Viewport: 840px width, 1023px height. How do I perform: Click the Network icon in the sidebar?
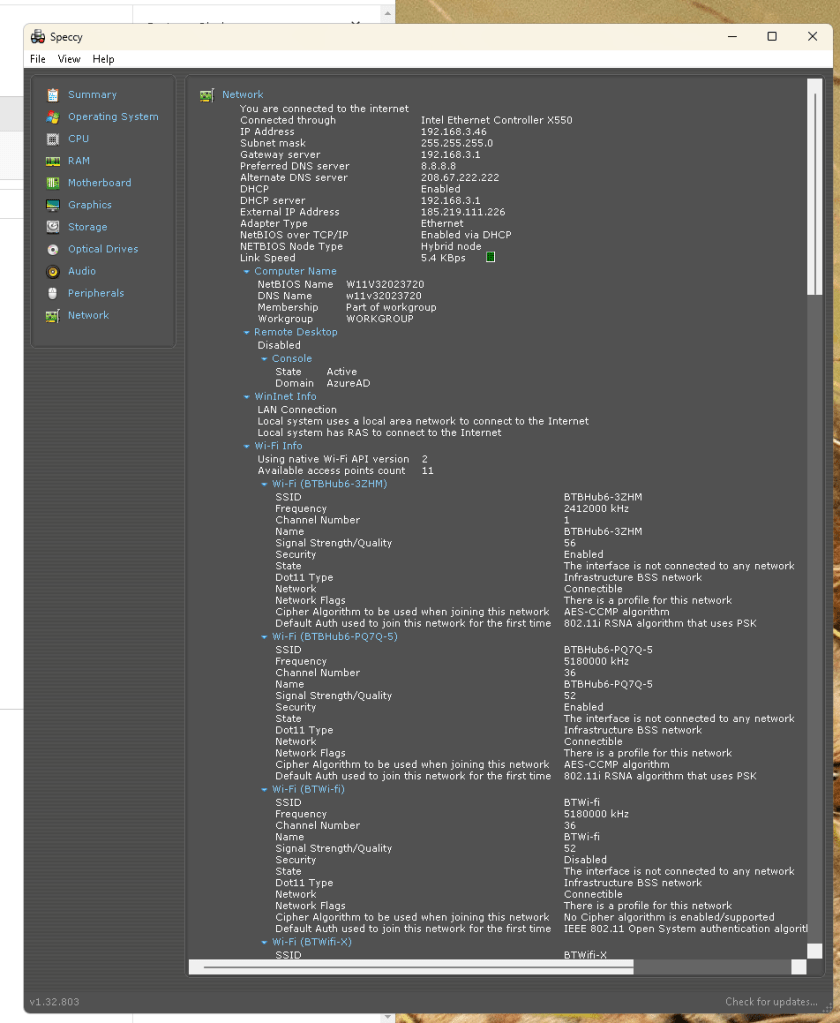(x=53, y=316)
